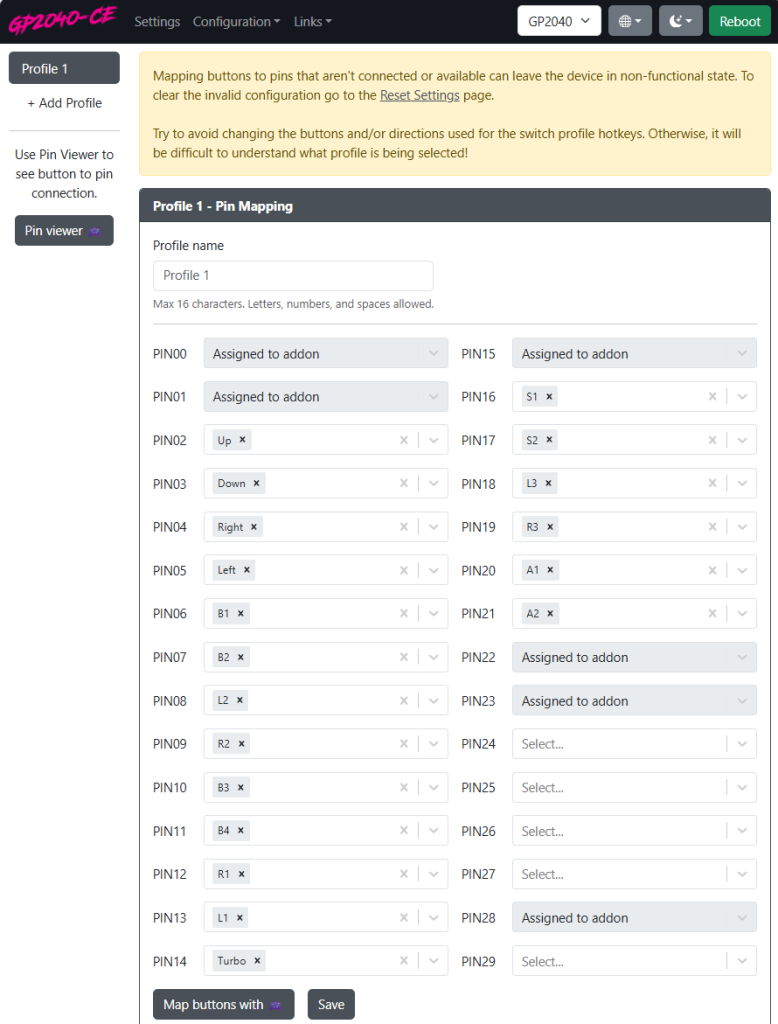This screenshot has width=778, height=1024.
Task: Expand the PIN04 dropdown chevron
Action: coord(433,527)
